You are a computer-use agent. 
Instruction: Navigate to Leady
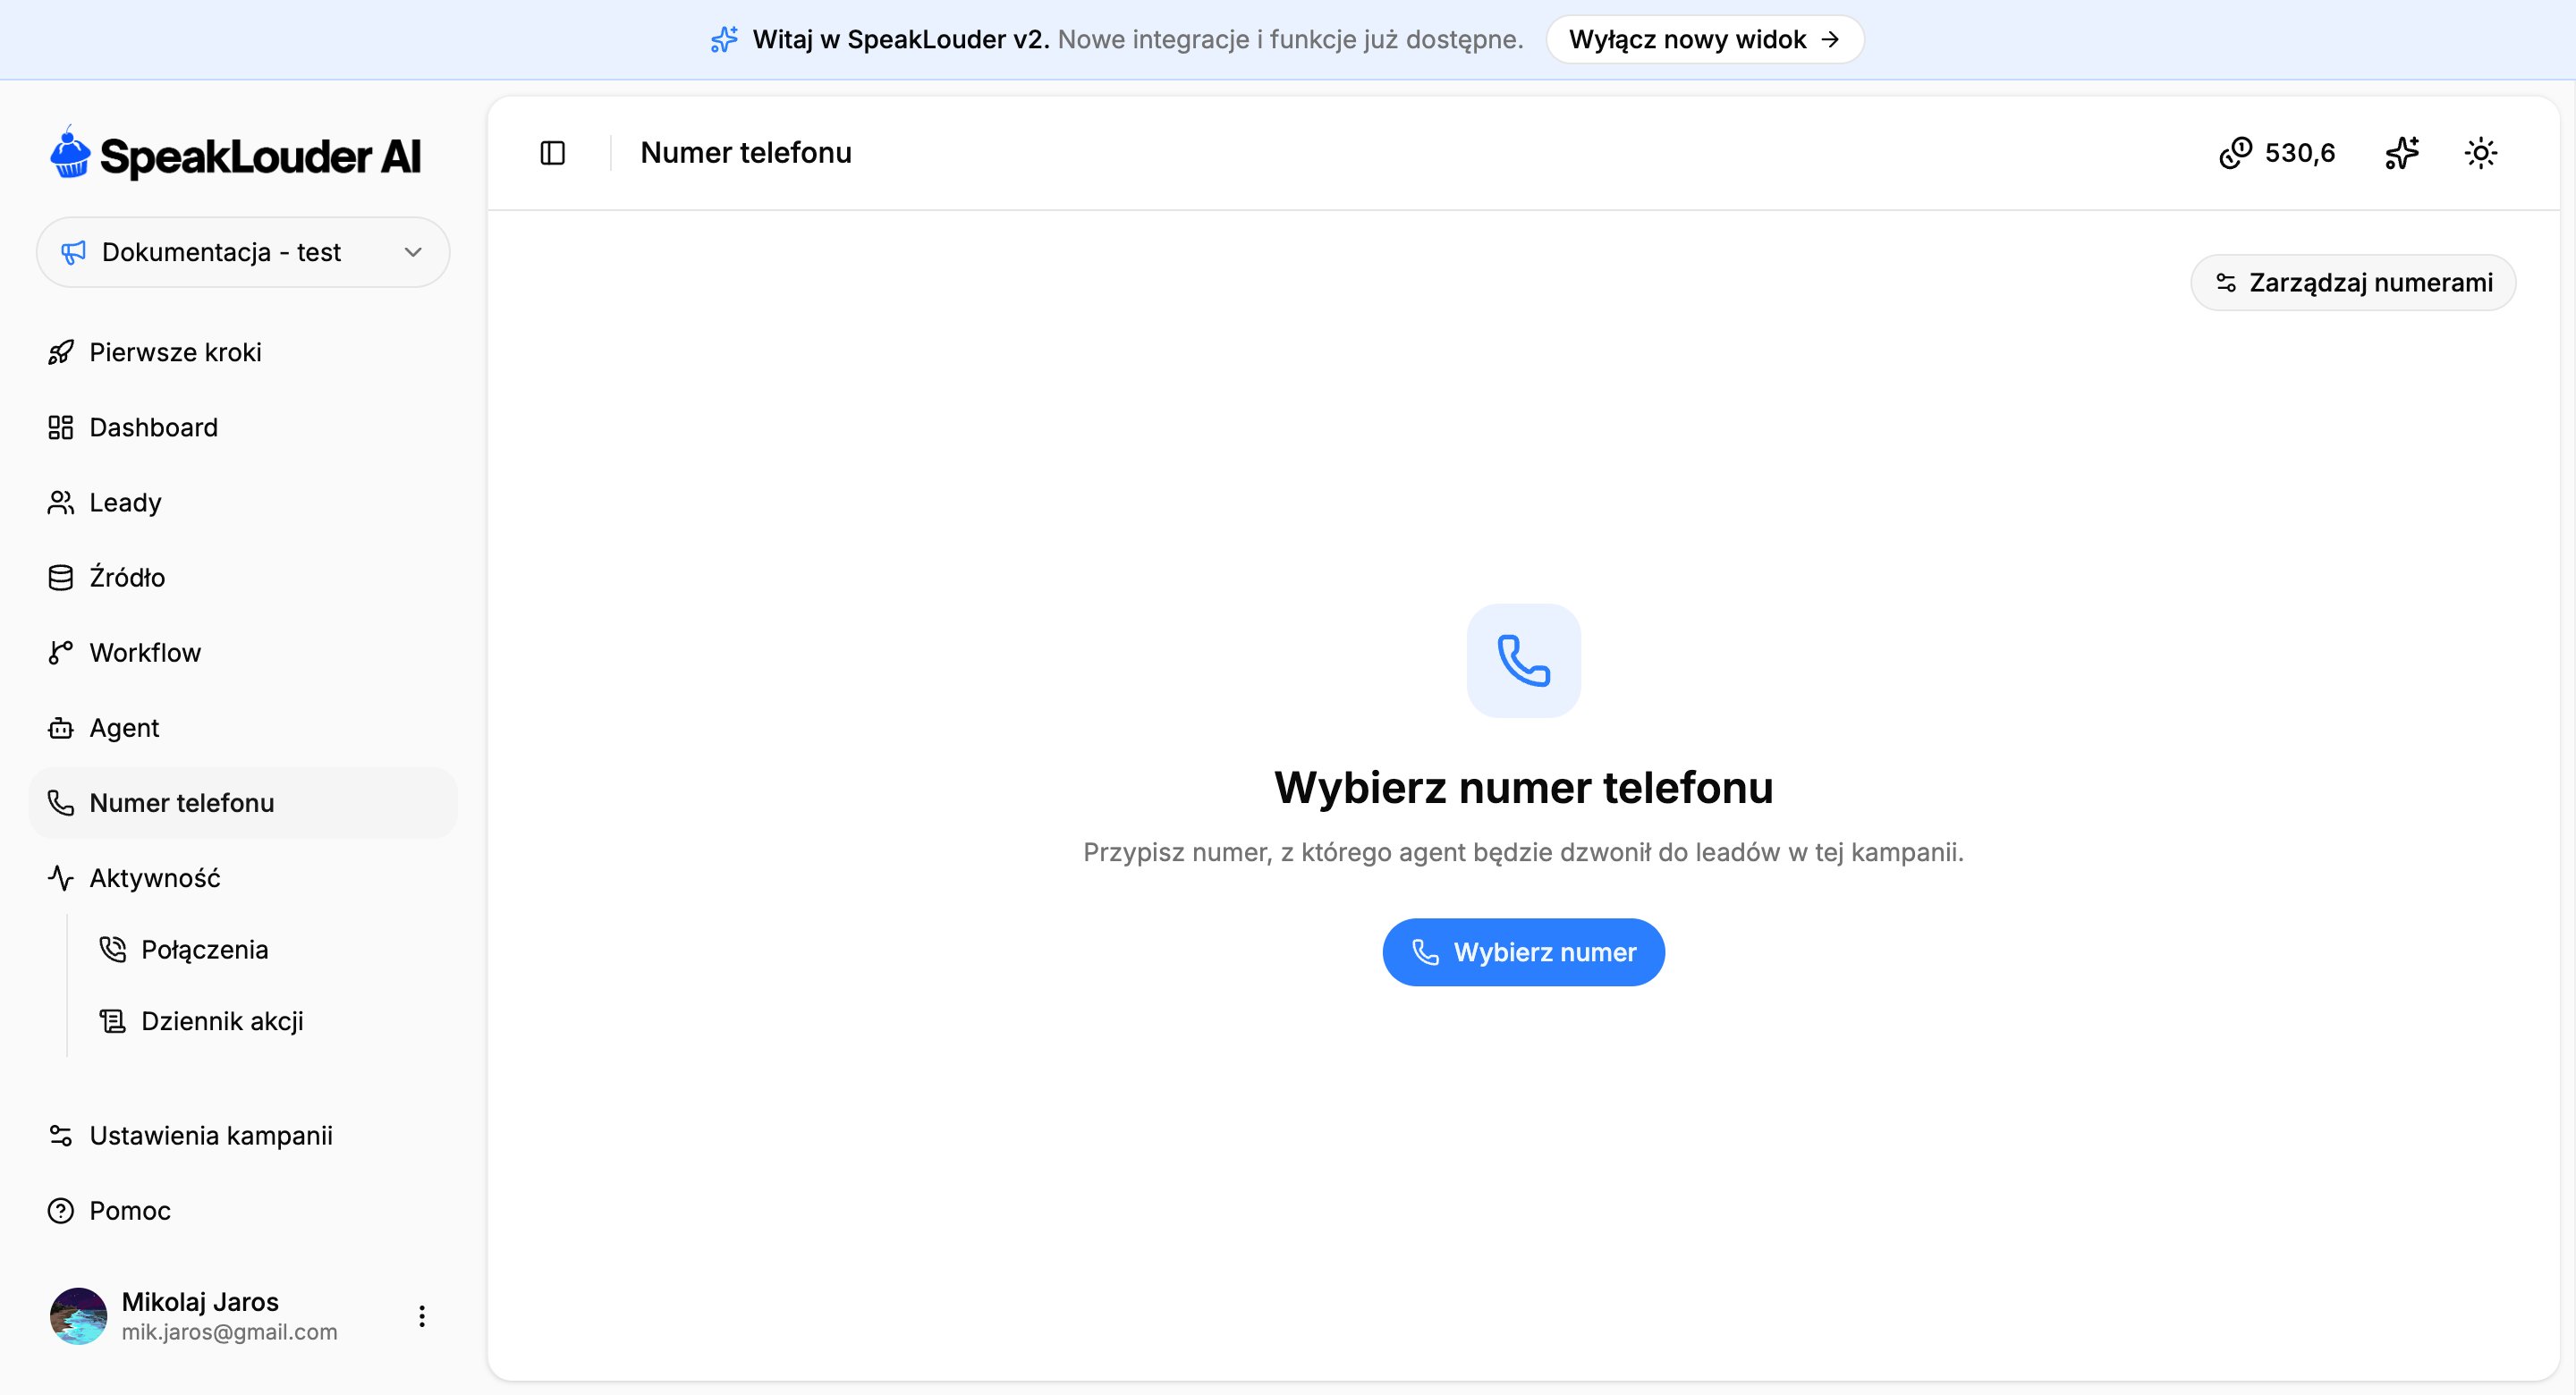pyautogui.click(x=243, y=502)
